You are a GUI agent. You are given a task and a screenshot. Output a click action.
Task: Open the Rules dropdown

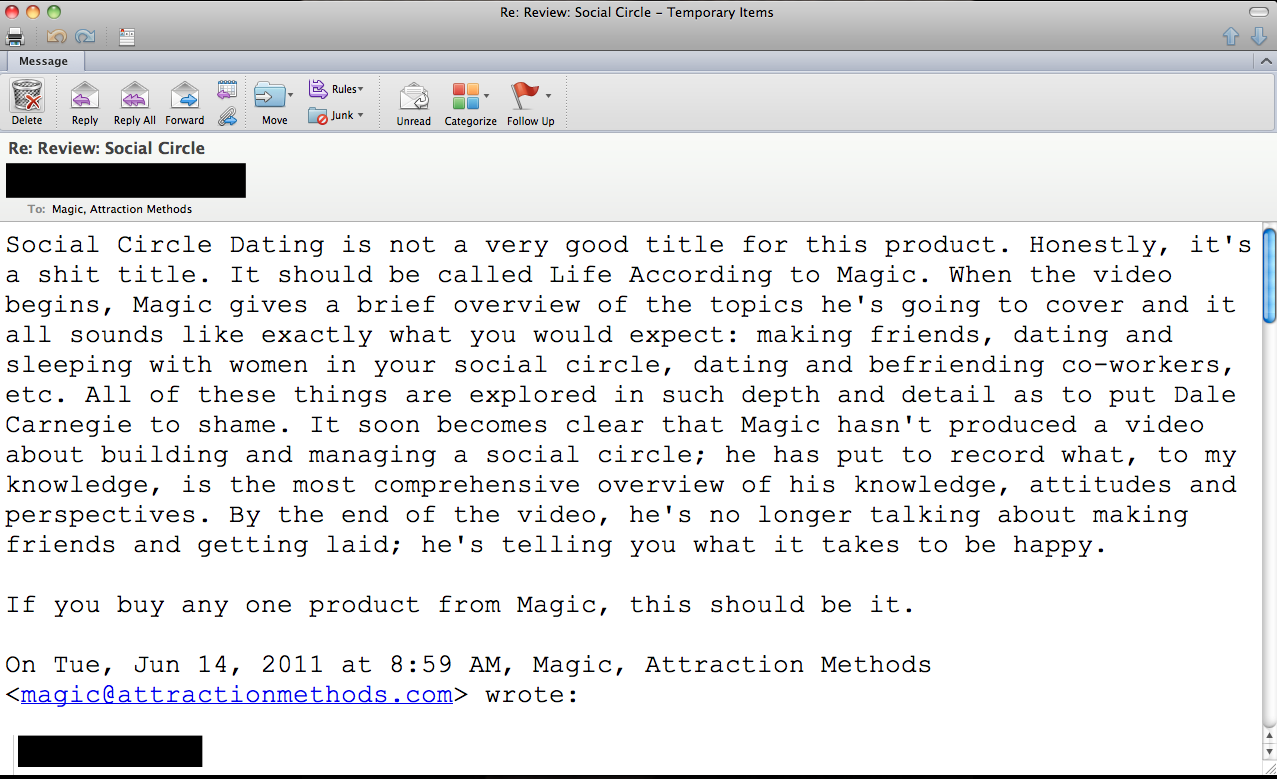point(336,89)
